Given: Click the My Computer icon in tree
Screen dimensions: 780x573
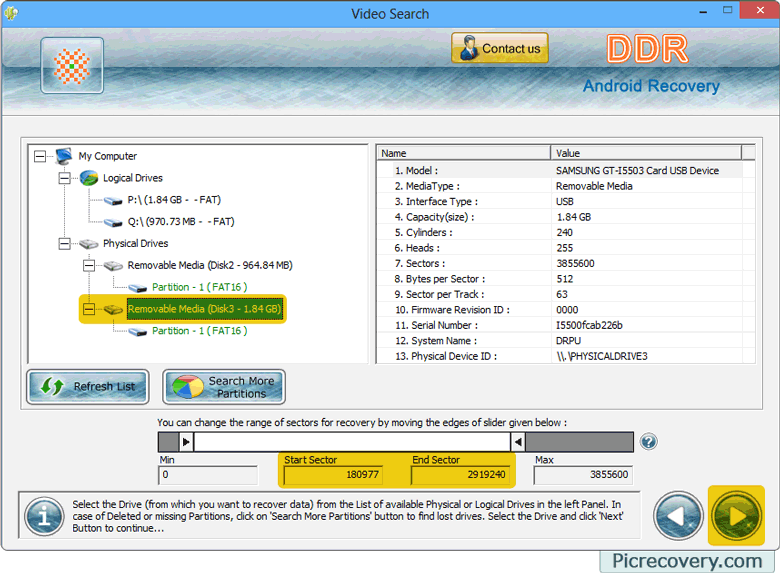Looking at the screenshot, I should pyautogui.click(x=64, y=156).
